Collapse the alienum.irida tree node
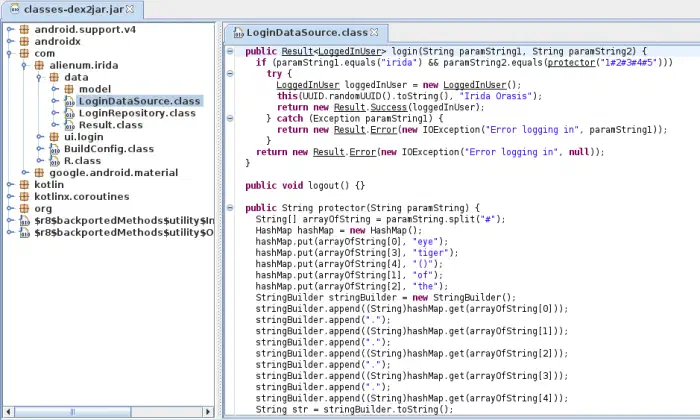This screenshot has width=700, height=420. [x=24, y=66]
